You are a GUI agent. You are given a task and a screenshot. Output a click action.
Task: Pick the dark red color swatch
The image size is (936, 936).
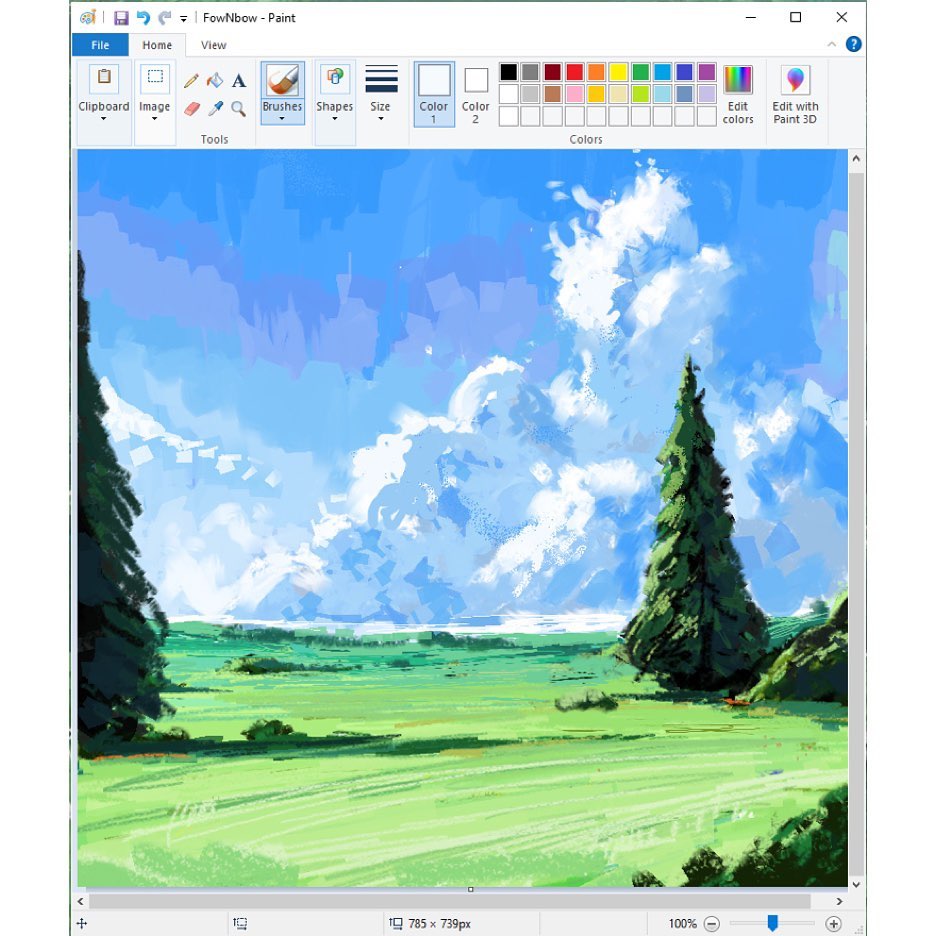click(x=553, y=72)
